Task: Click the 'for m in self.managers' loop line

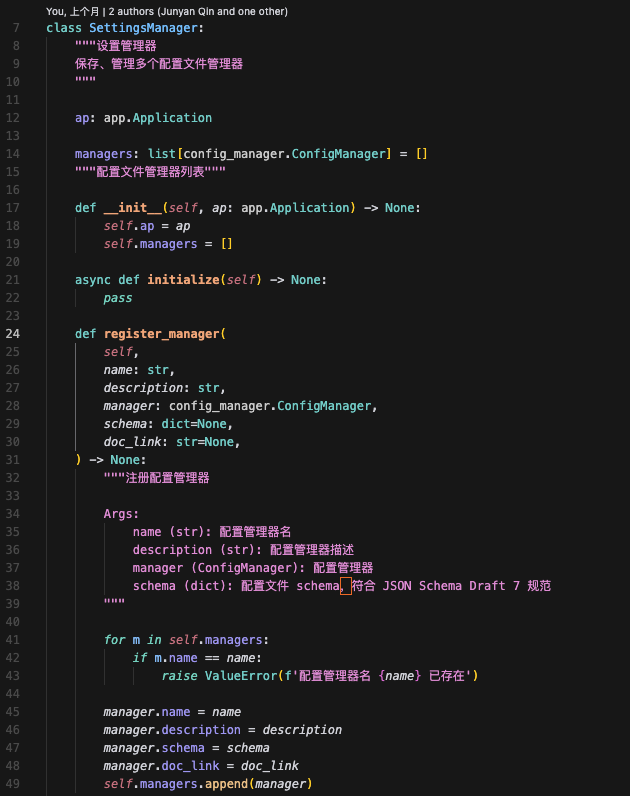Action: coord(186,640)
